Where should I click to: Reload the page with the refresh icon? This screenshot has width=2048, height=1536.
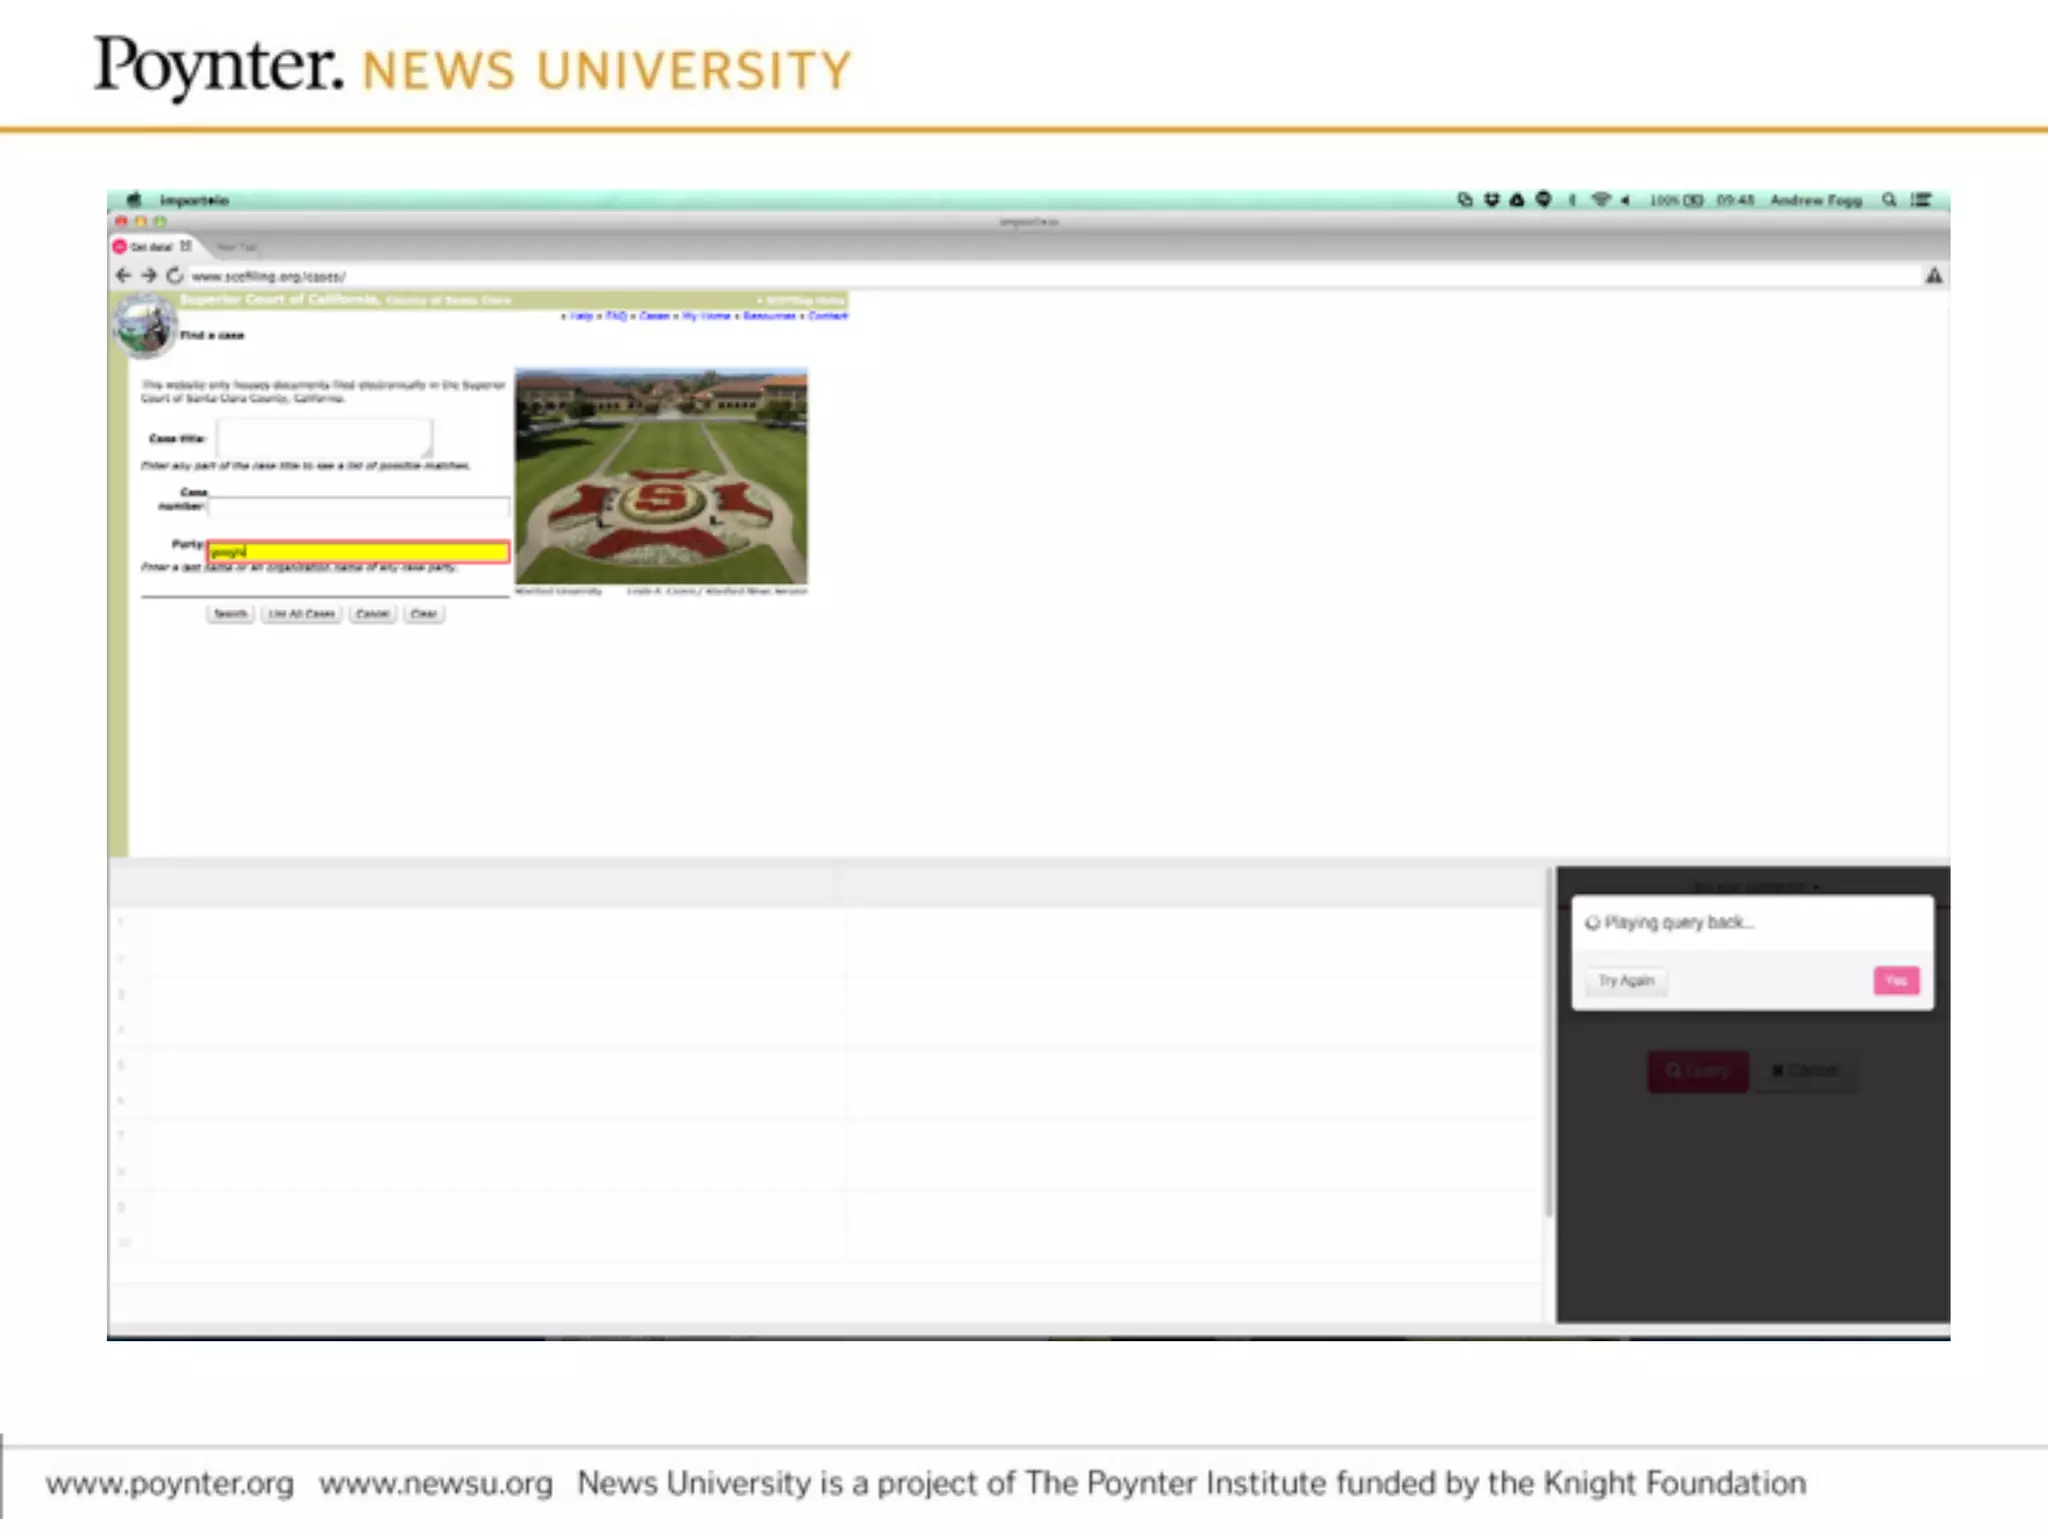[x=175, y=275]
